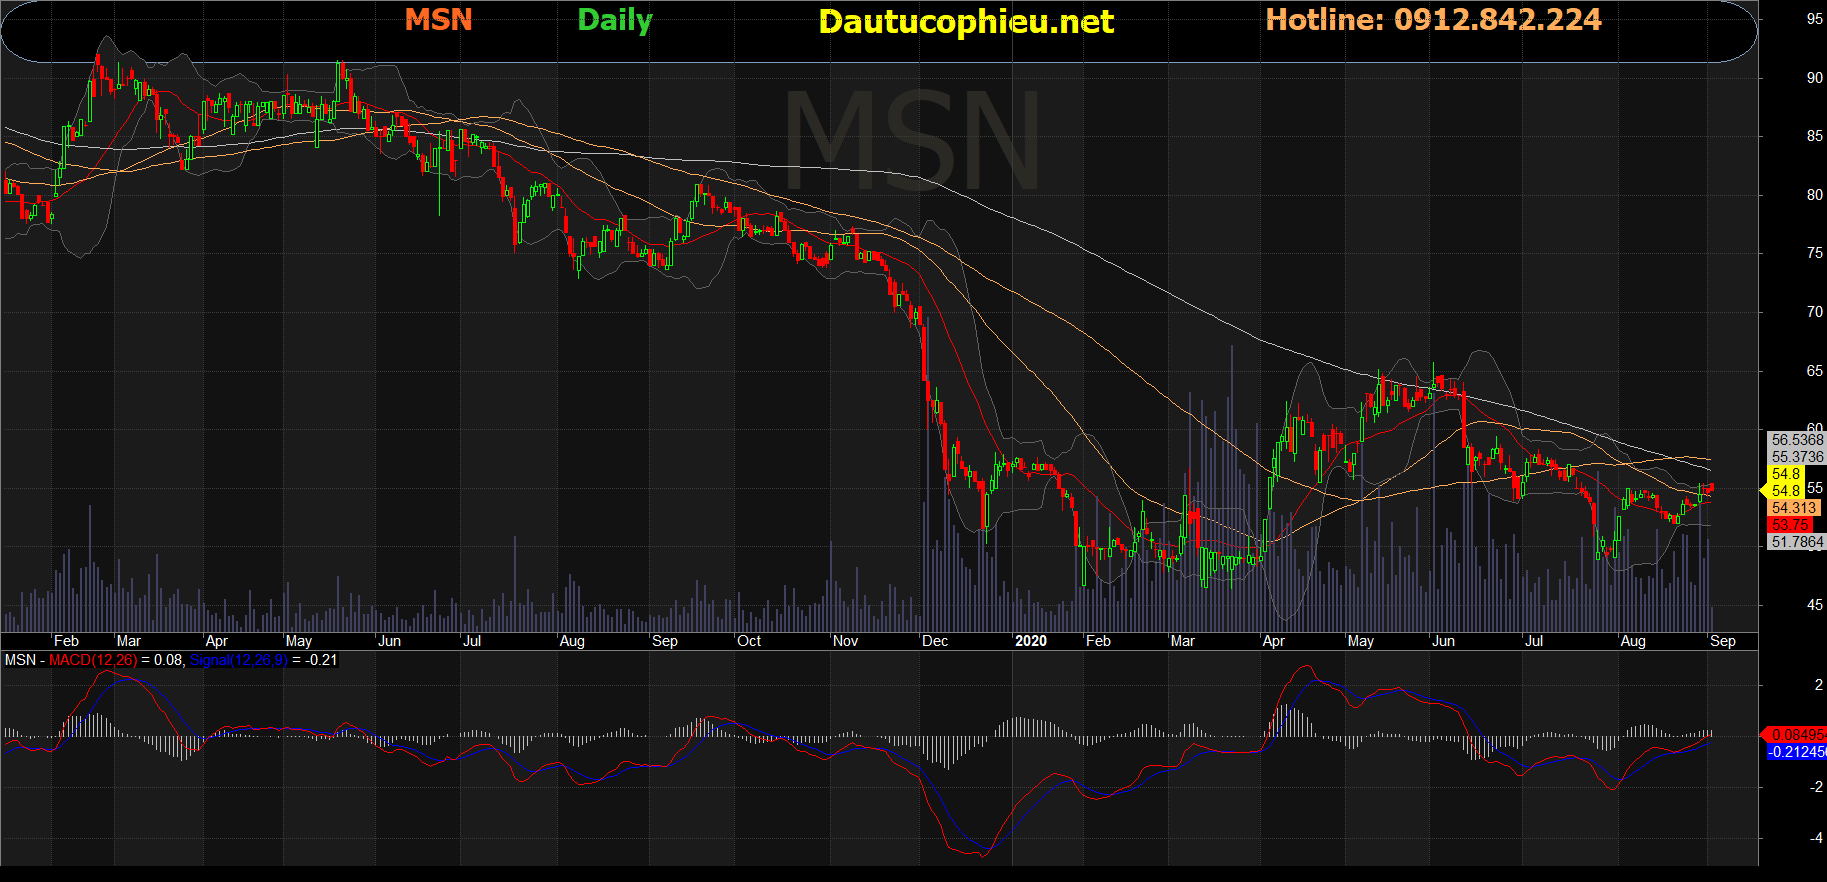This screenshot has width=1827, height=882.
Task: Click the blue -0.212456 signal value tag
Action: click(1797, 752)
